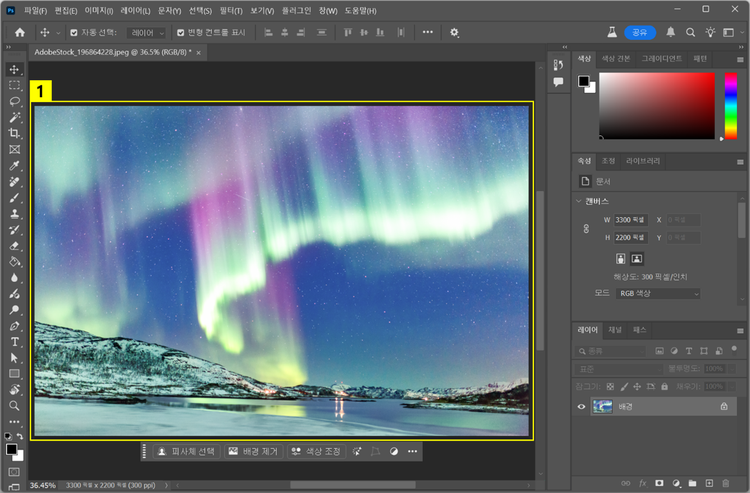Select the Magic Wand tool
750x493 pixels.
[15, 117]
